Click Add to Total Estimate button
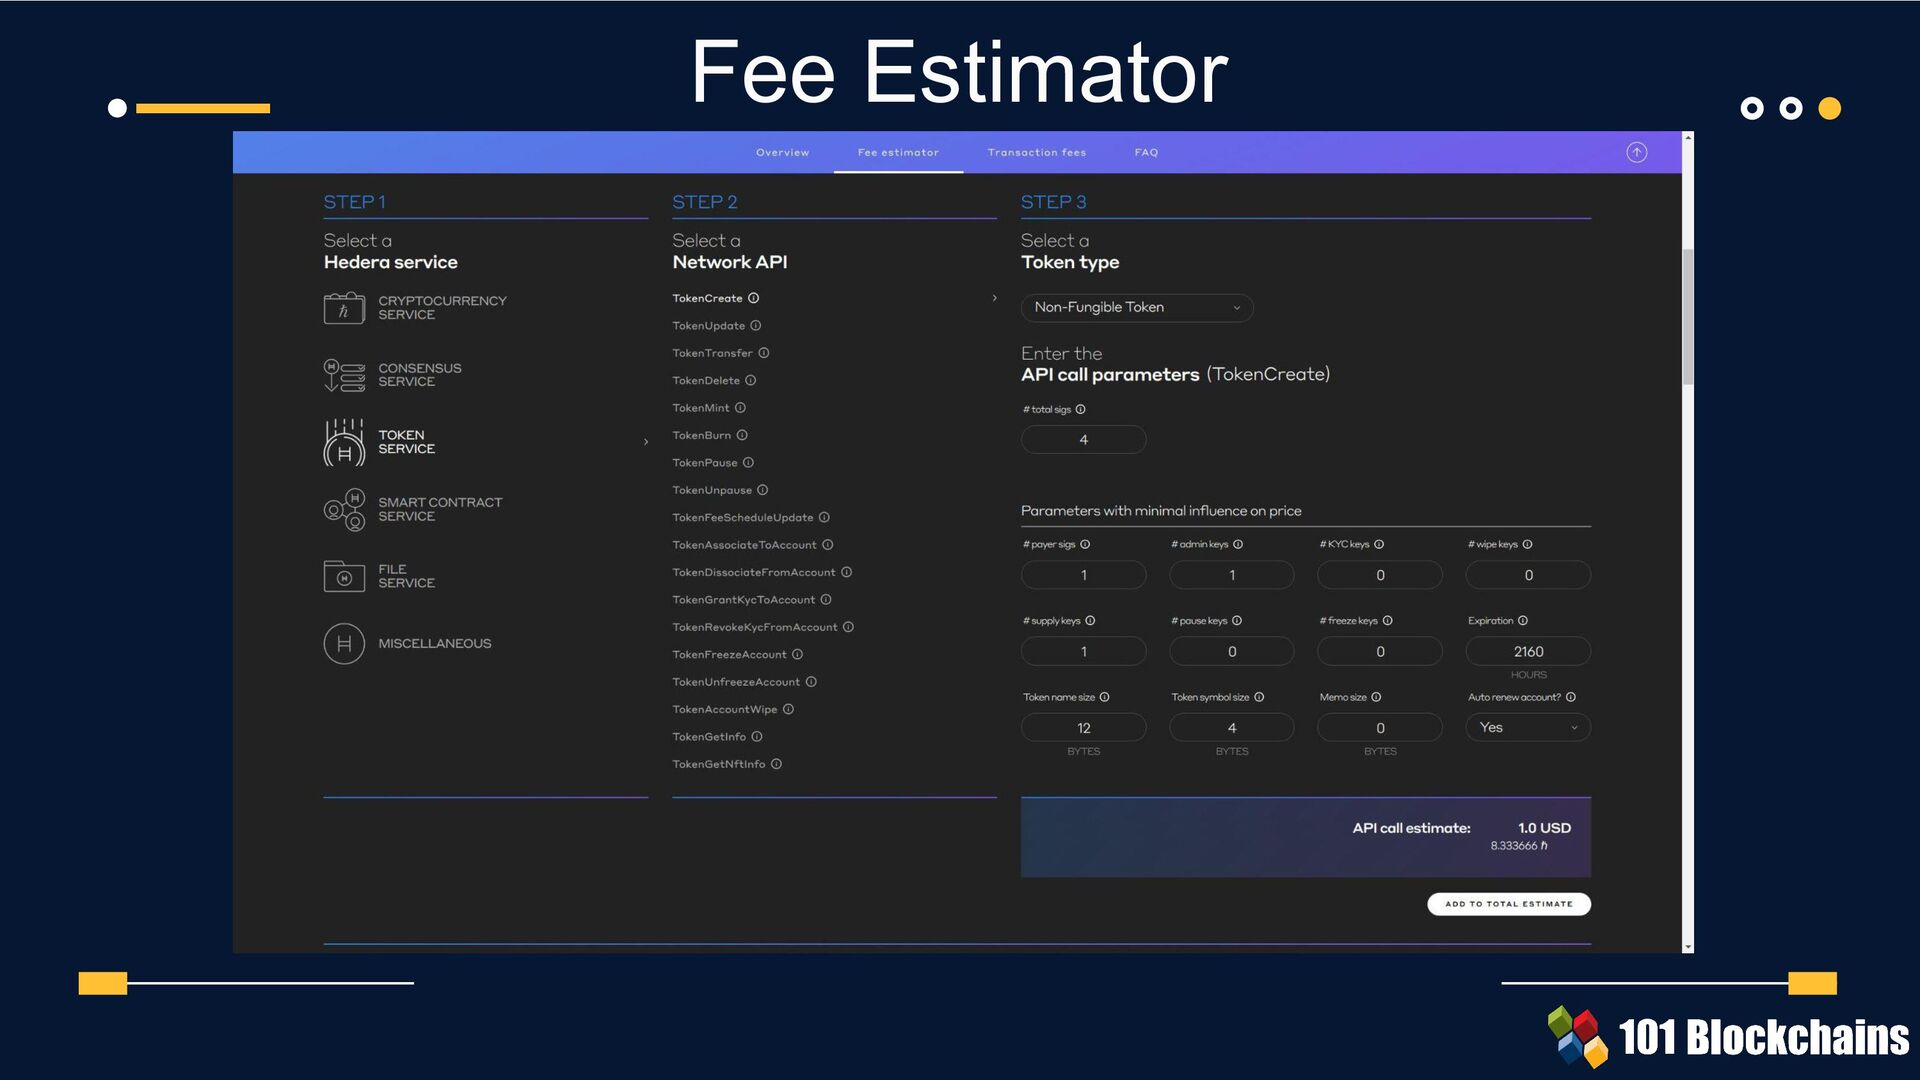The height and width of the screenshot is (1080, 1920). [1508, 903]
